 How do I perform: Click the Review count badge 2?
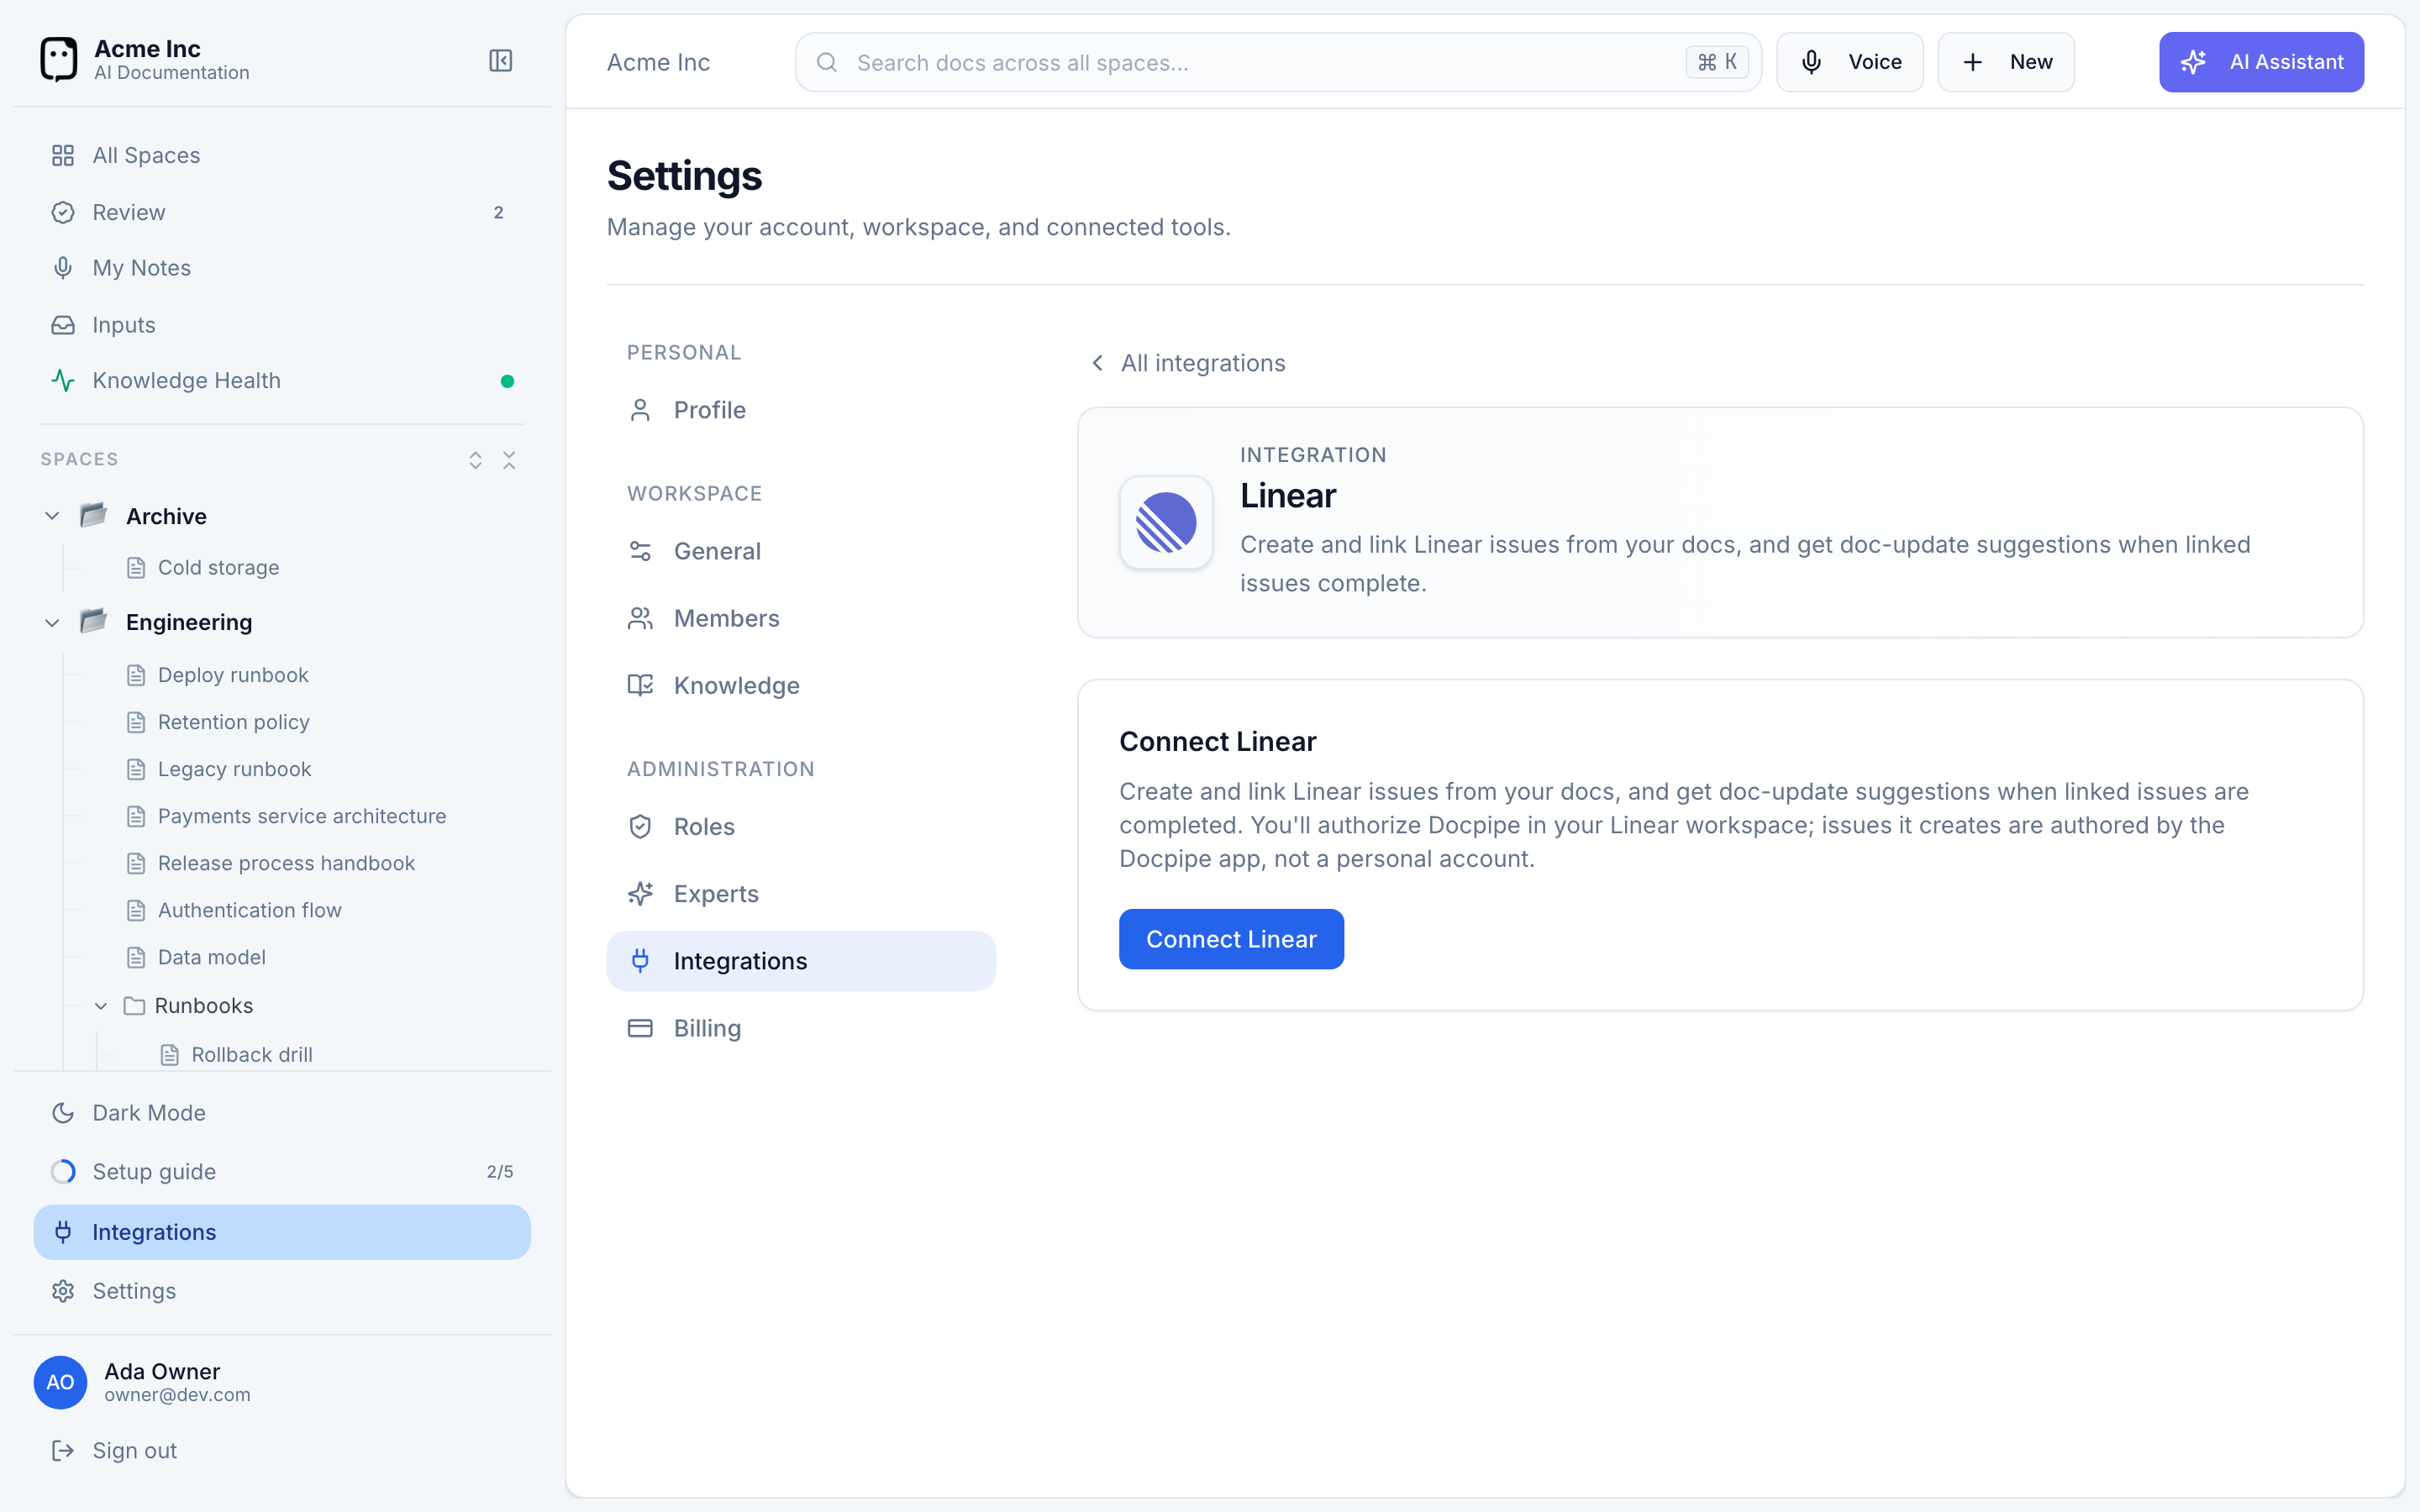(x=498, y=212)
